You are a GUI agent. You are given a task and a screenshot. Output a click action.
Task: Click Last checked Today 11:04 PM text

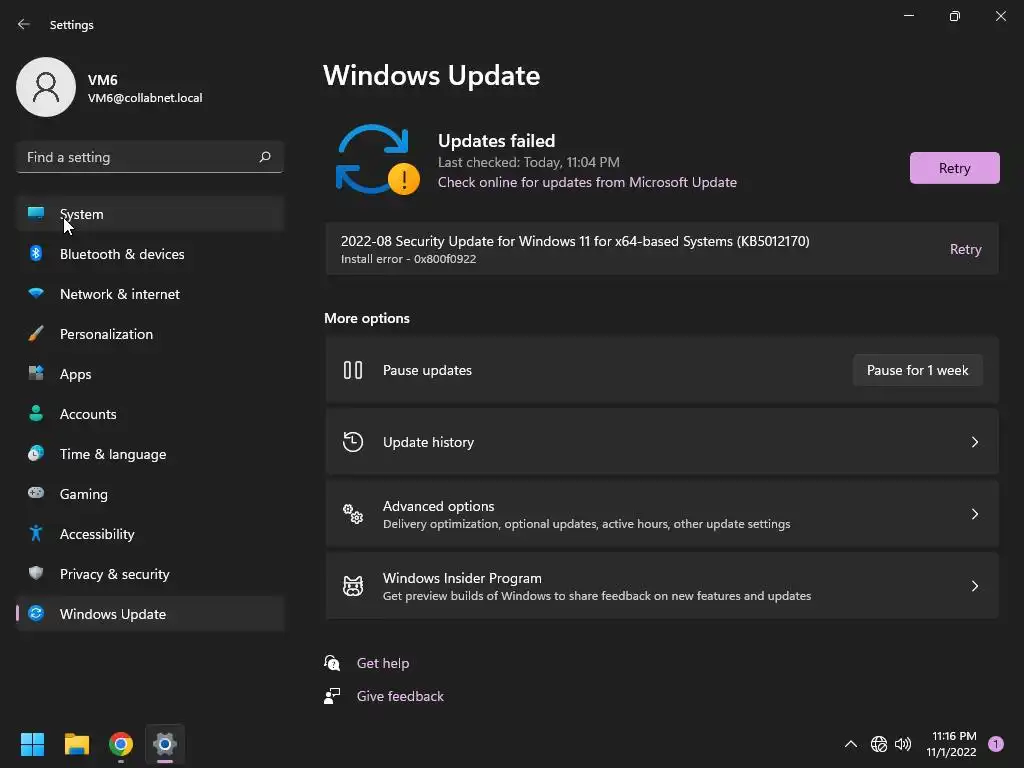coord(528,162)
